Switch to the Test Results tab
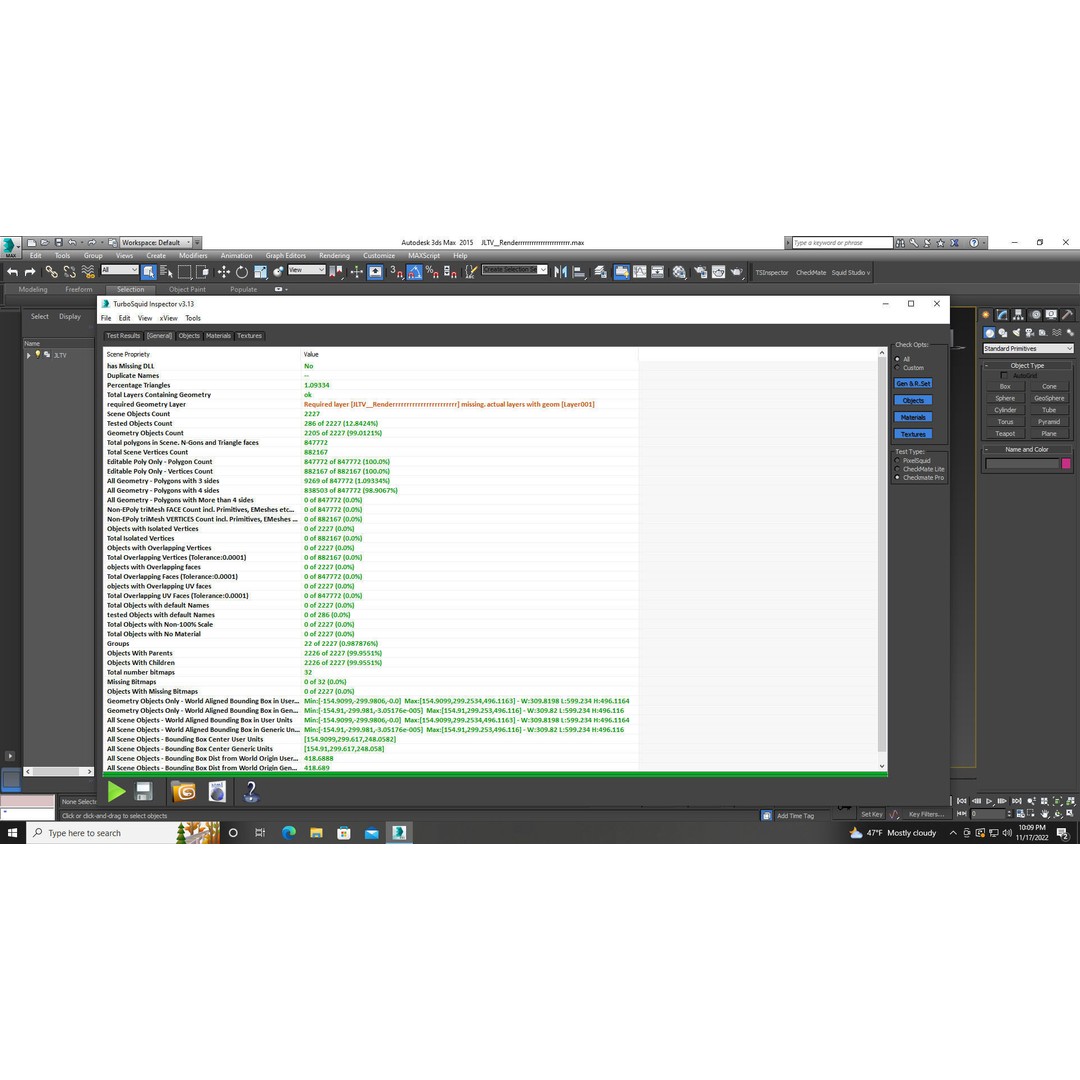This screenshot has width=1080, height=1080. coord(123,336)
